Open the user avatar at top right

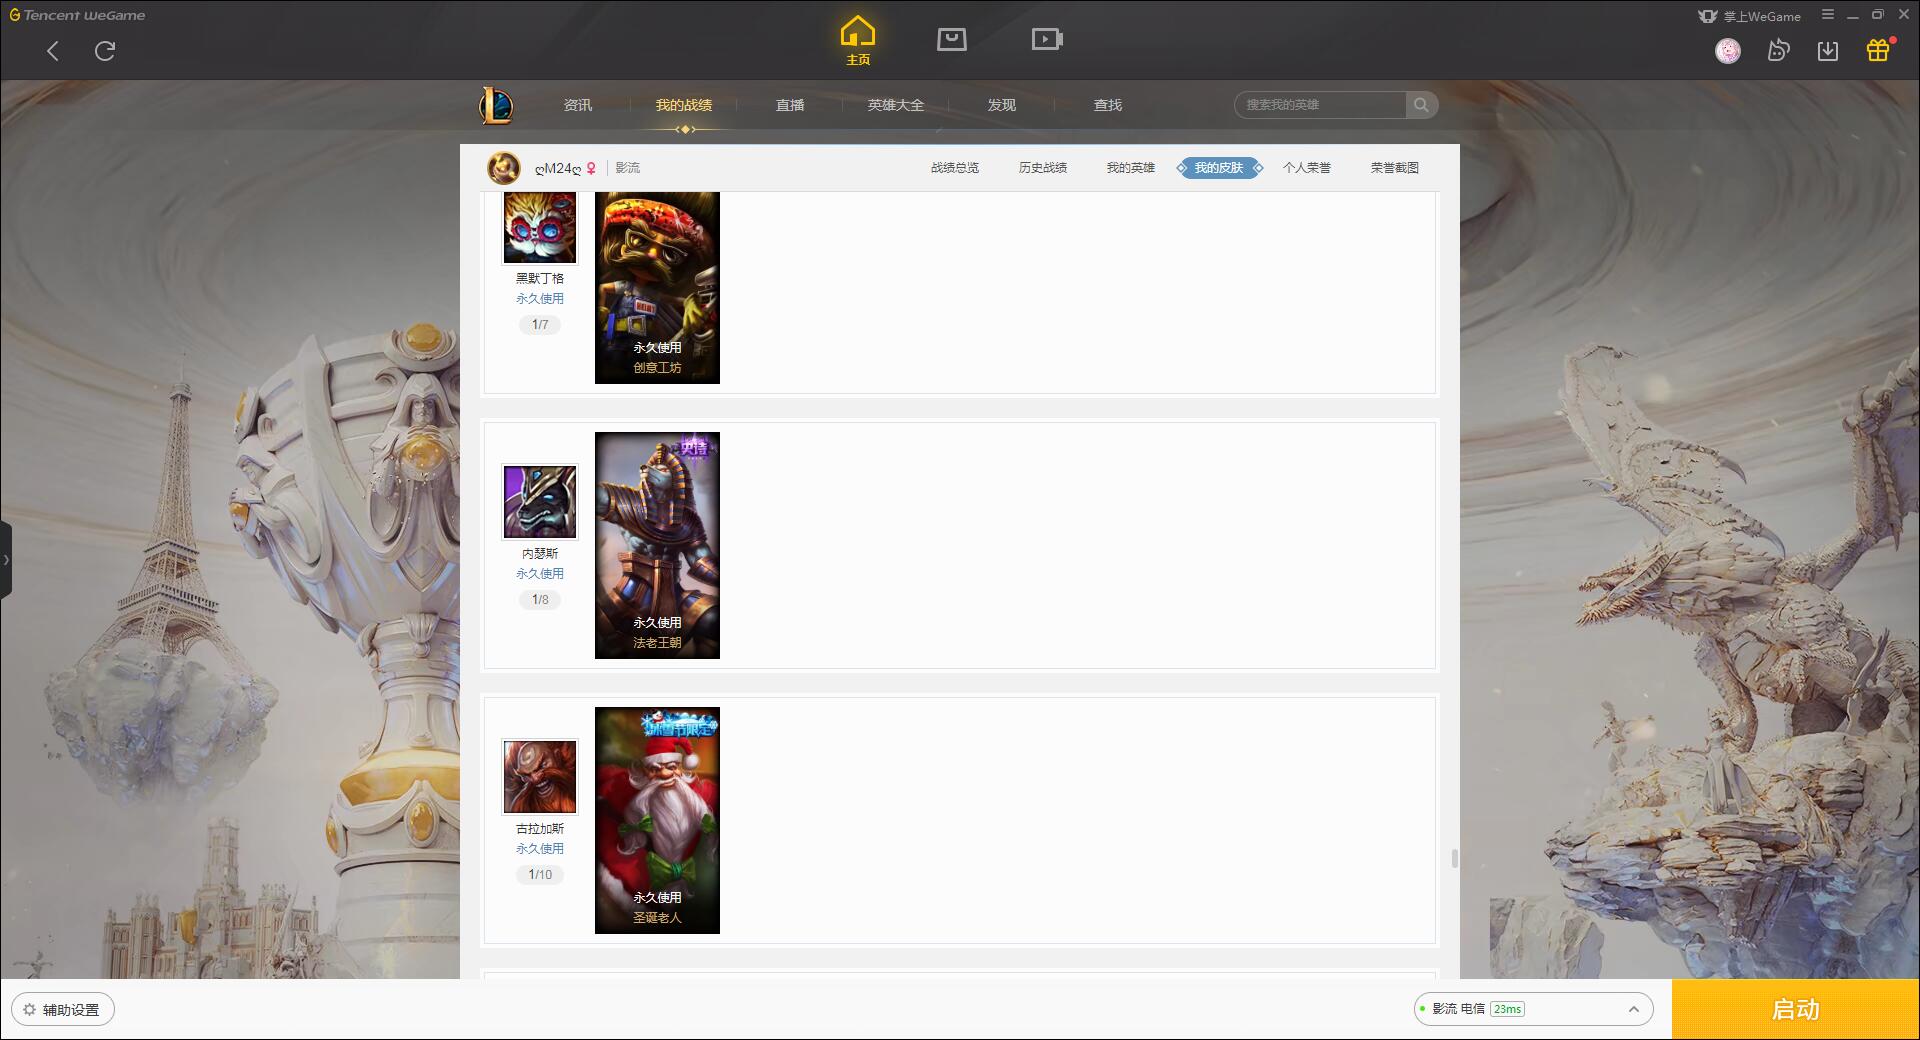(1728, 51)
